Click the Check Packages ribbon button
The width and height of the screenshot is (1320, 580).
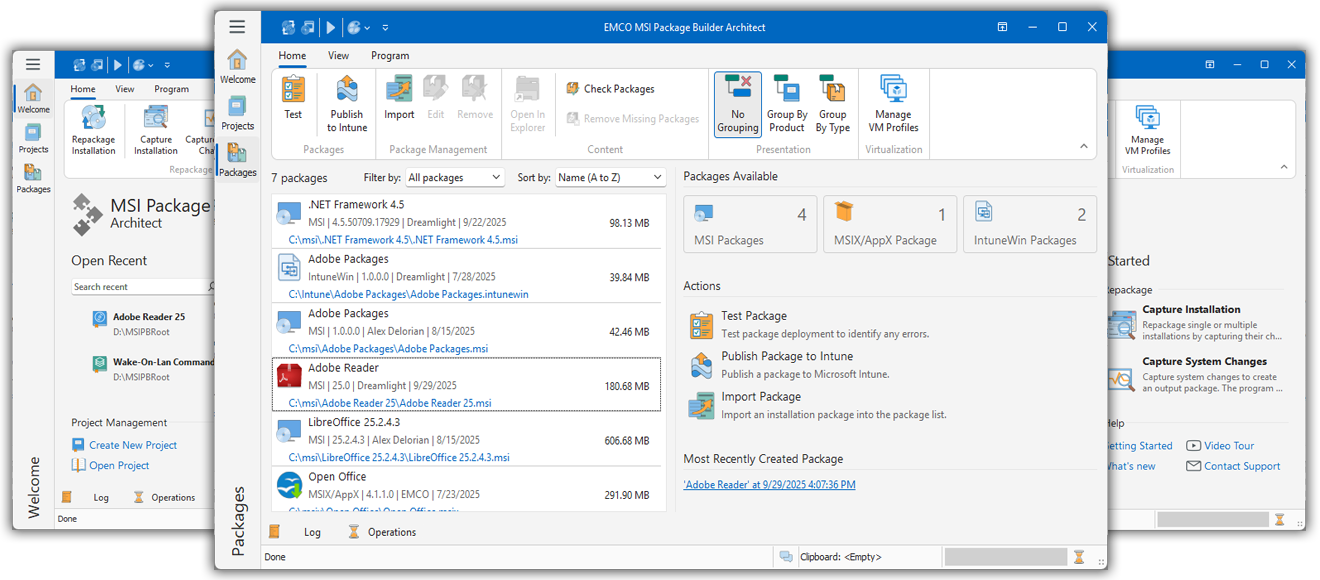click(610, 89)
